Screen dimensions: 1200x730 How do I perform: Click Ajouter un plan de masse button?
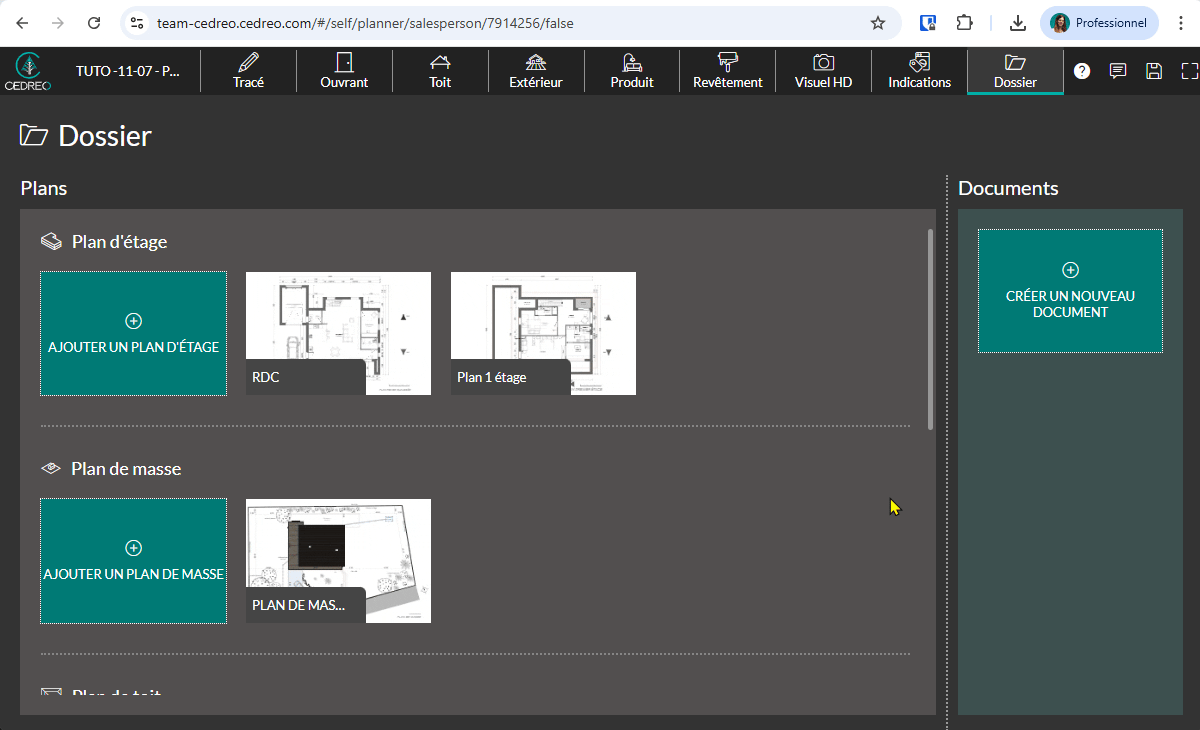[x=133, y=561]
